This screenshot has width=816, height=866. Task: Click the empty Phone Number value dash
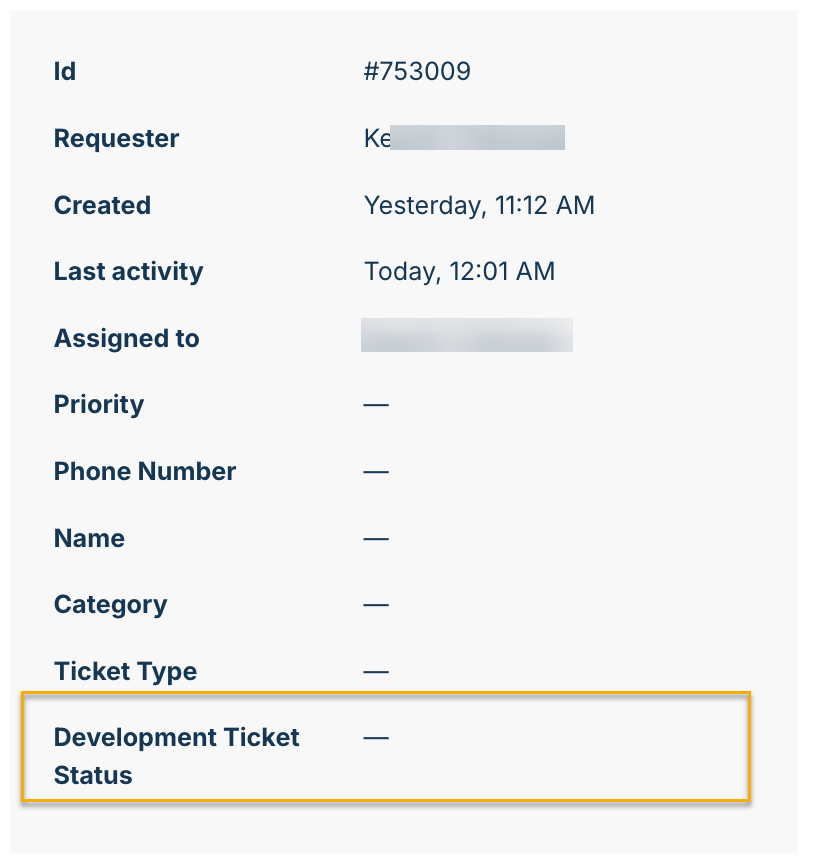click(x=376, y=471)
